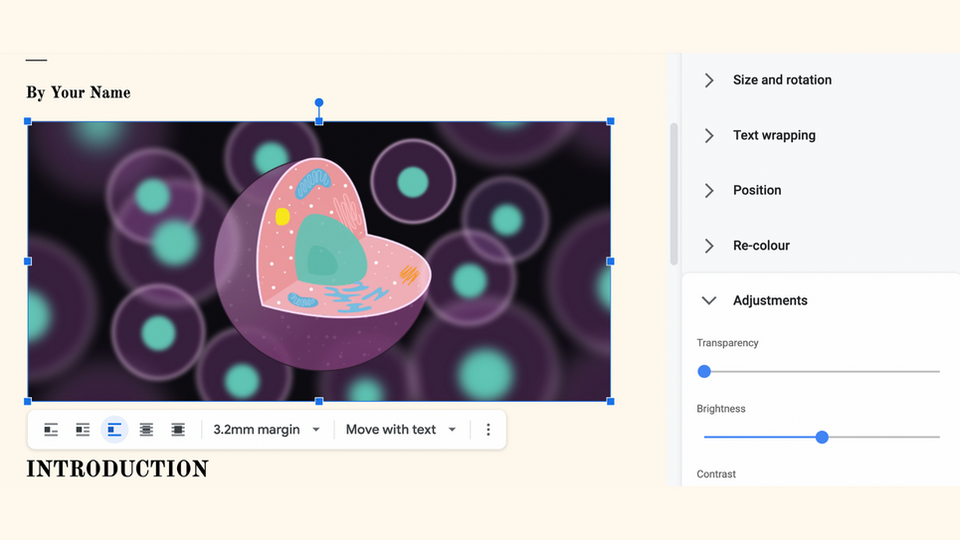This screenshot has width=960, height=540.
Task: Open the three-dot more options menu
Action: pos(488,430)
